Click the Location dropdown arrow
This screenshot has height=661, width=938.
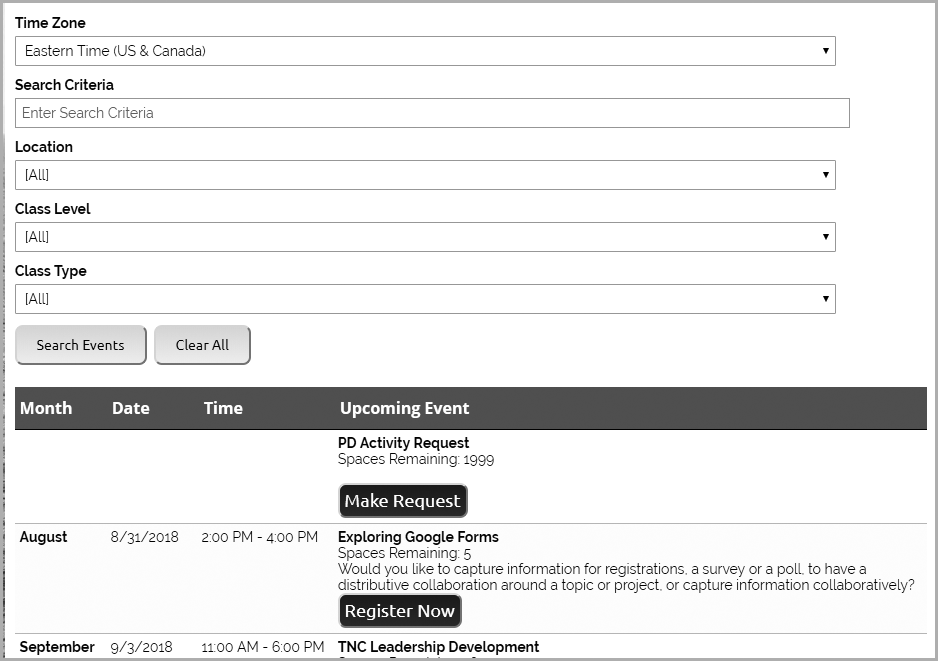825,174
